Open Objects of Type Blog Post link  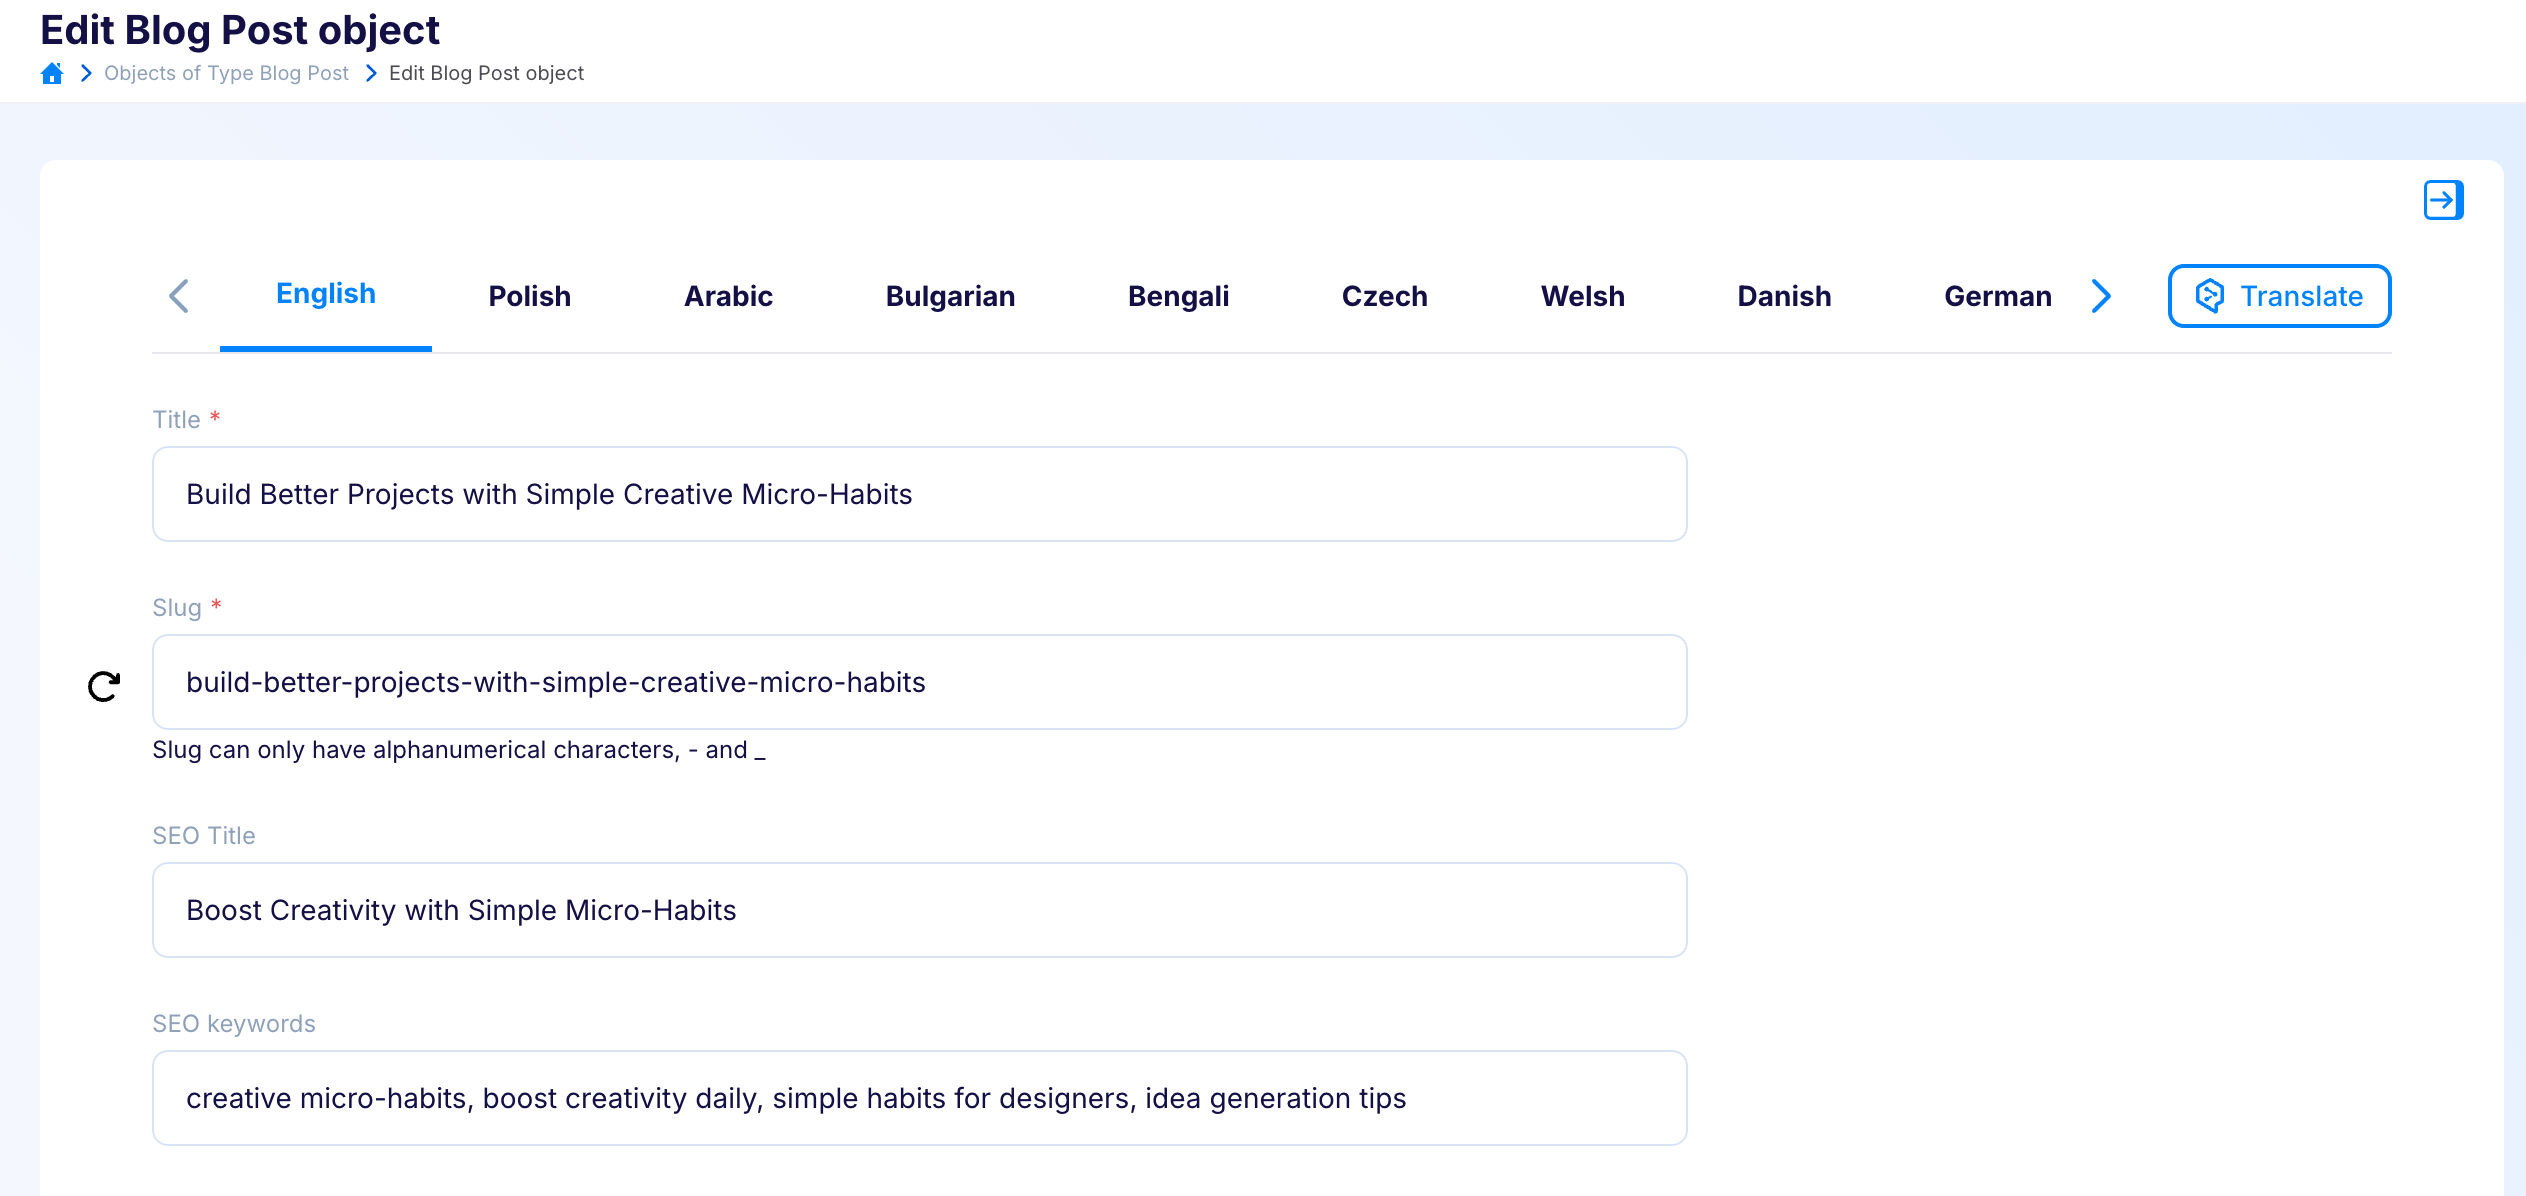click(226, 73)
